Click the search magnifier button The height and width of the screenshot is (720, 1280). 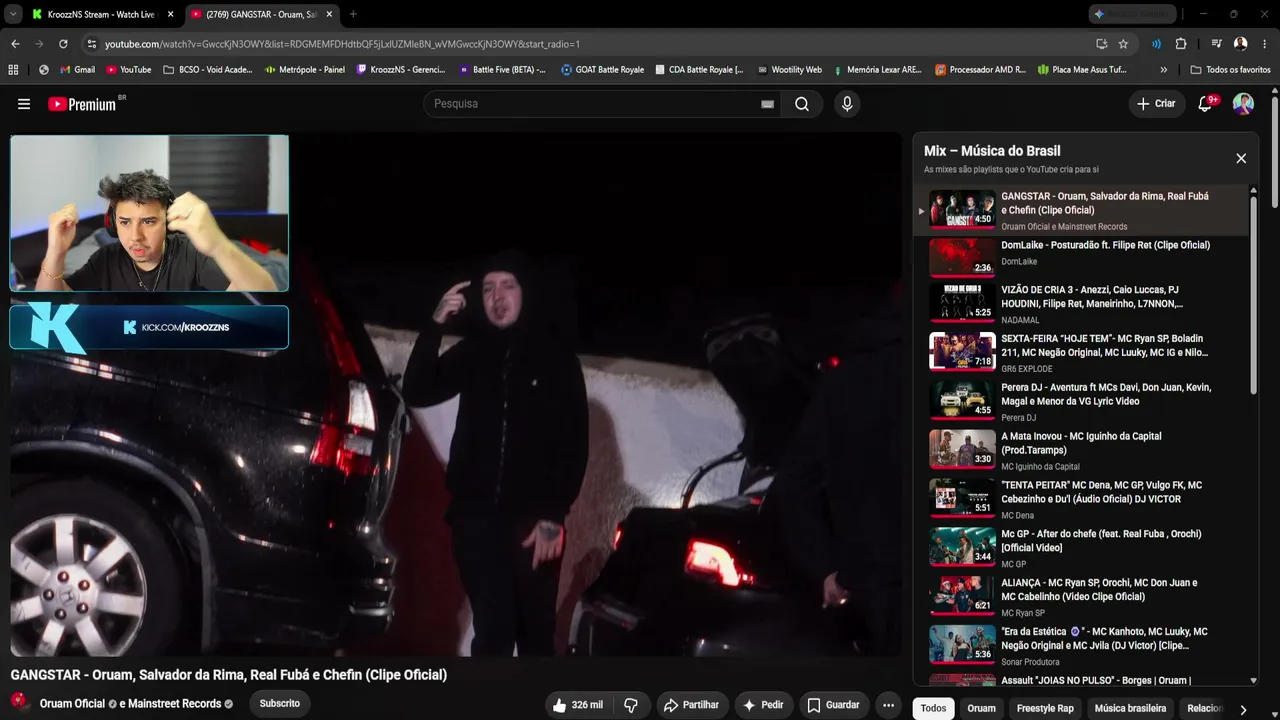[x=802, y=104]
